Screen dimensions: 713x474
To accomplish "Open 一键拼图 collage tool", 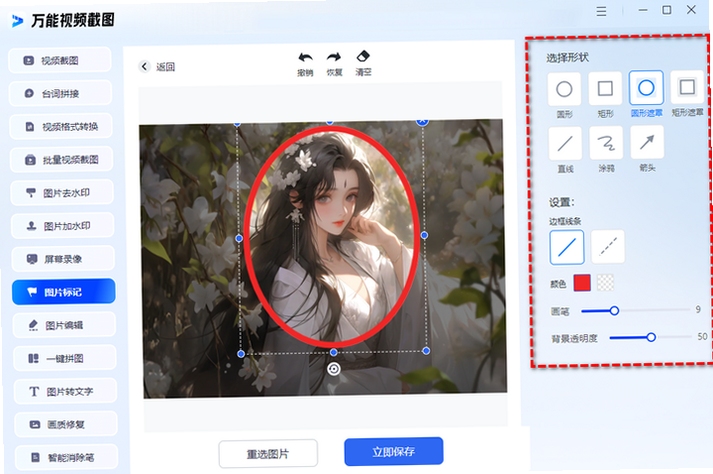I will [x=65, y=358].
